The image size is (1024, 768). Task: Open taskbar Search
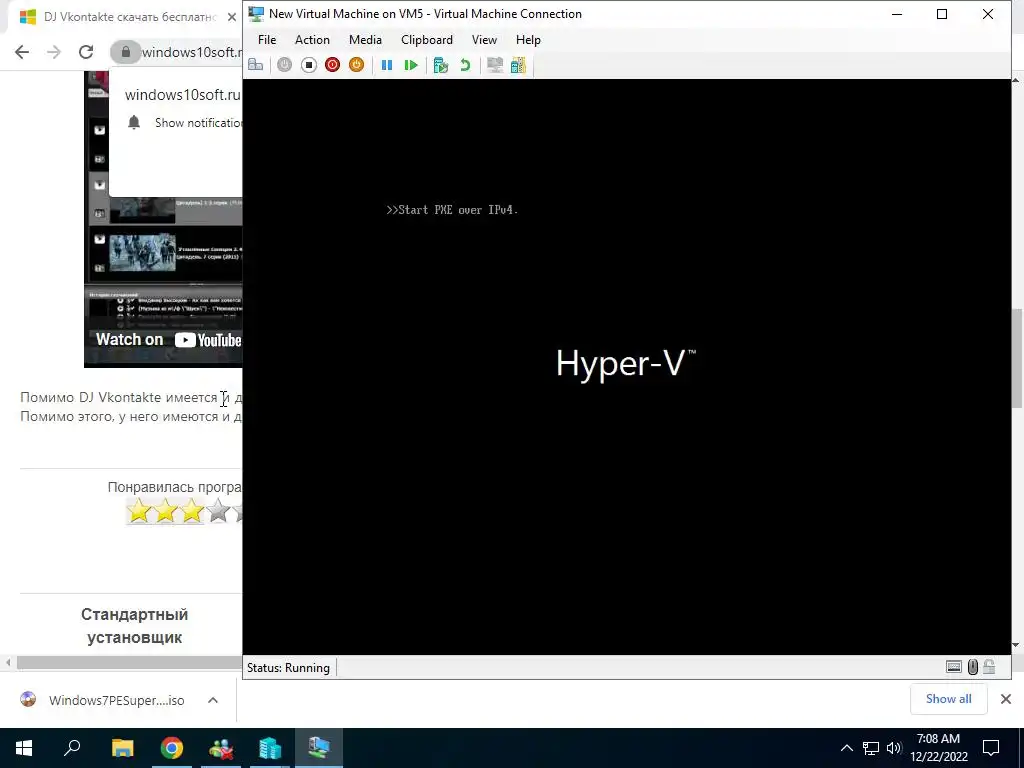tap(72, 748)
